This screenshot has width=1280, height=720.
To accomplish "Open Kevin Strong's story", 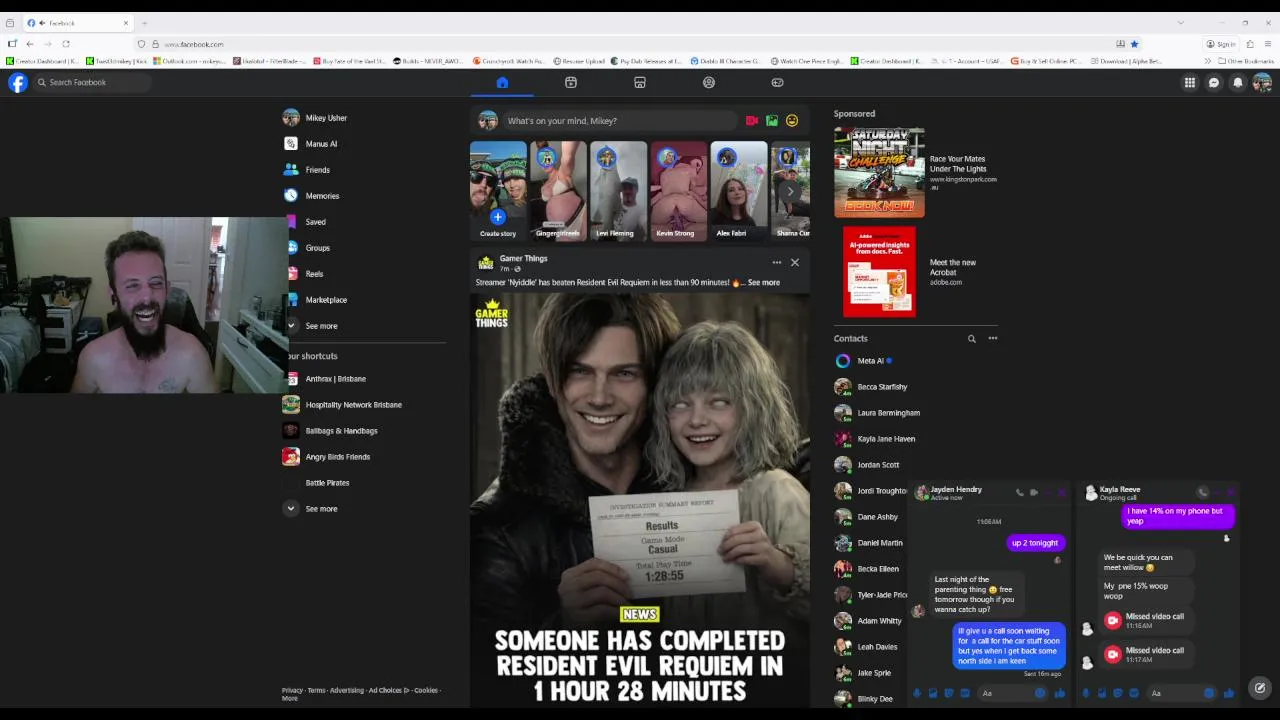I will (678, 191).
